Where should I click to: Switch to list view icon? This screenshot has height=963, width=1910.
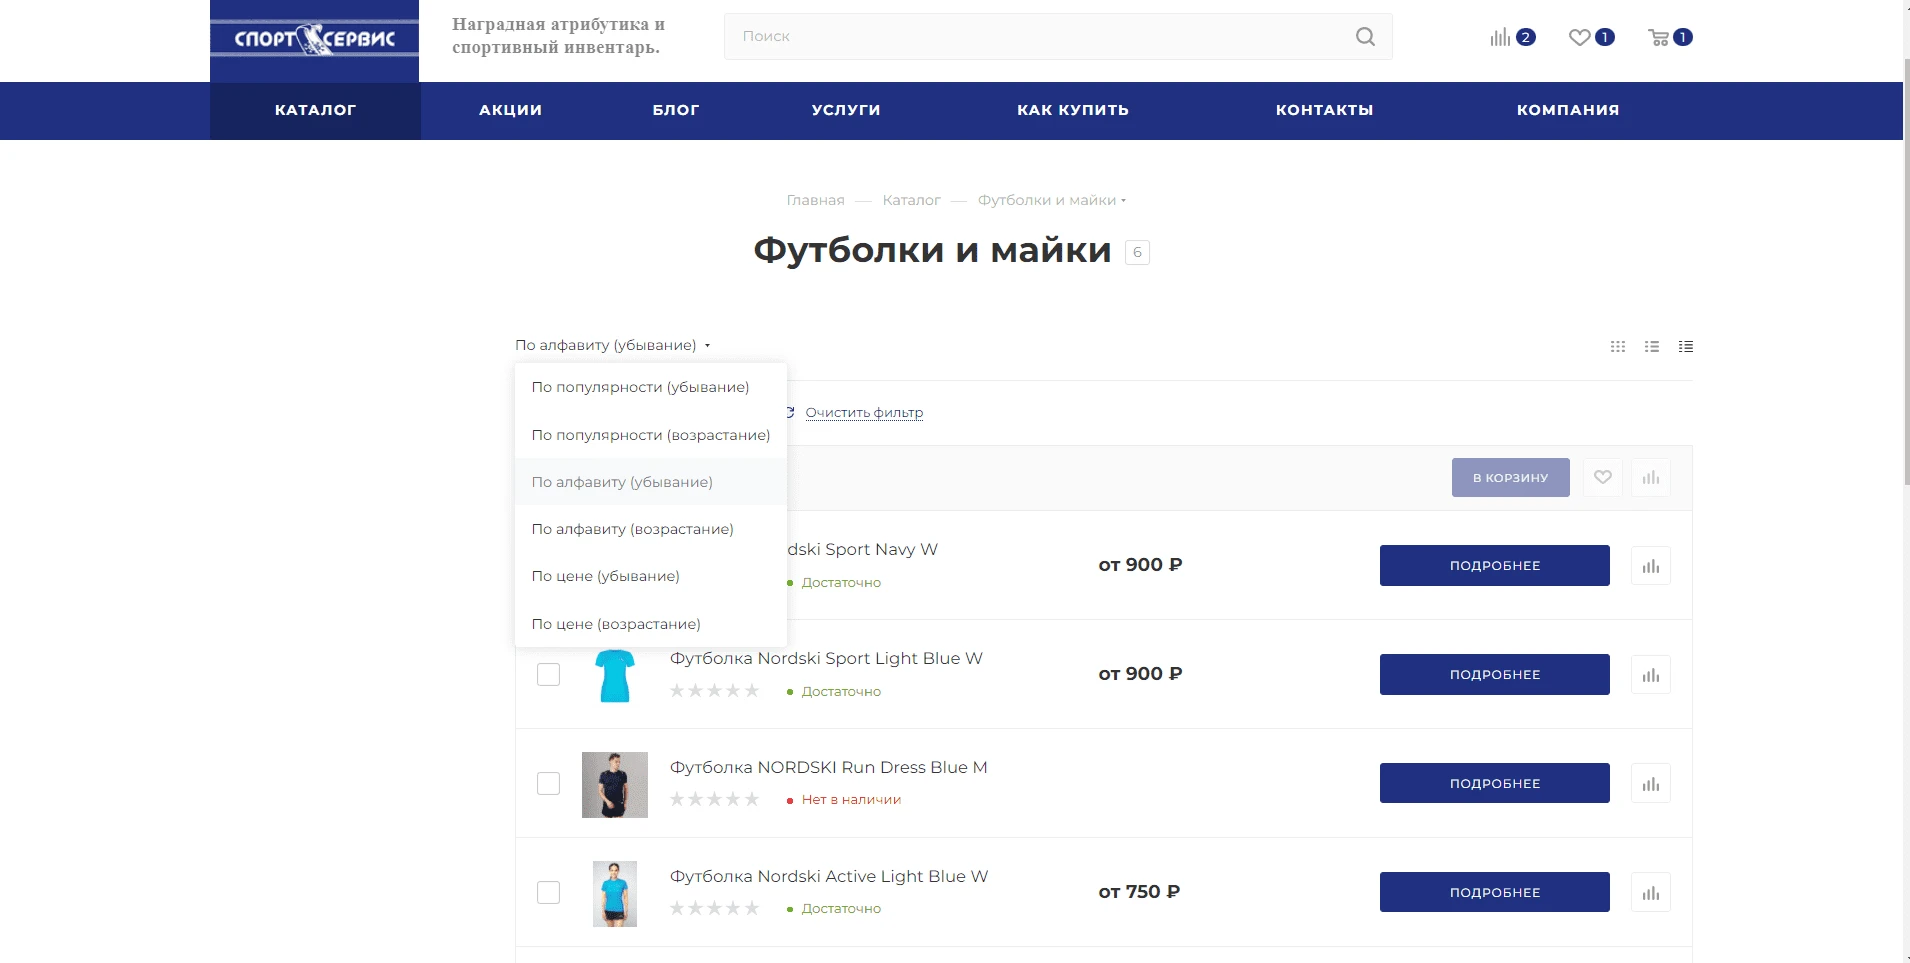tap(1652, 347)
